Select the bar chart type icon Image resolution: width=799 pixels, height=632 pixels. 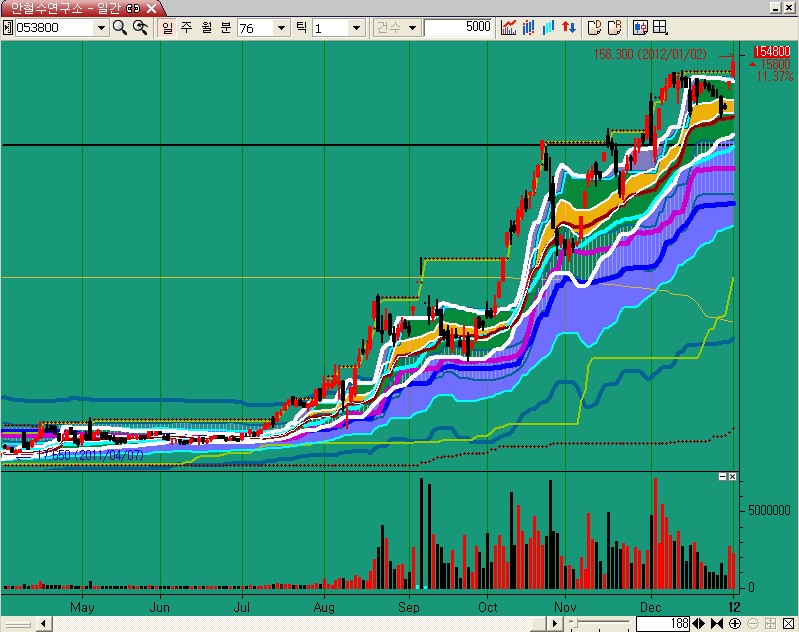click(529, 27)
